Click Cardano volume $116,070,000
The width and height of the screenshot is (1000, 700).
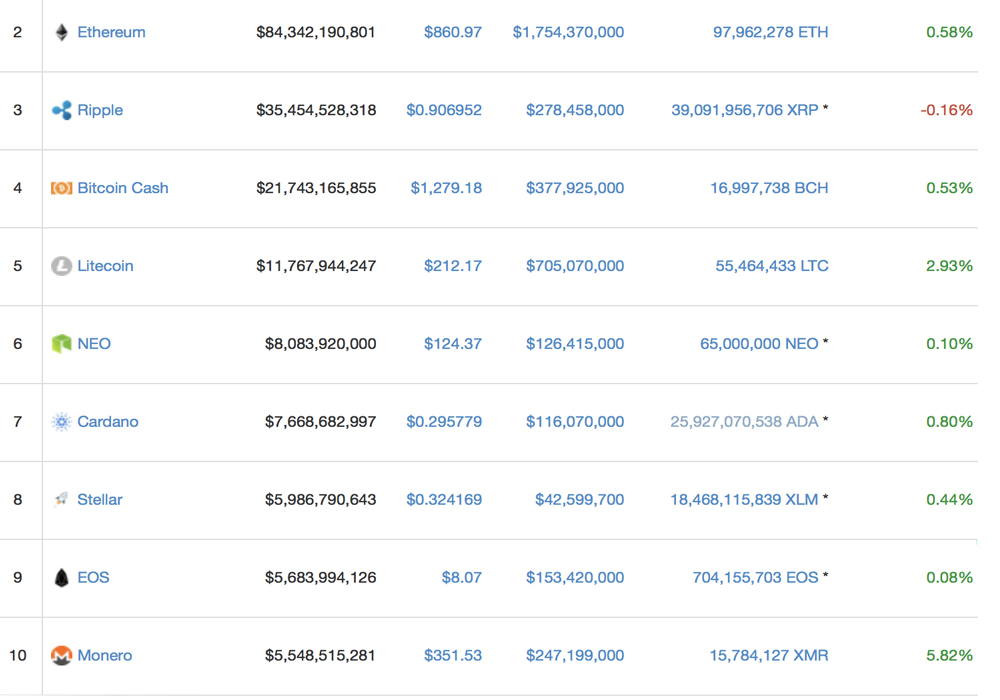(575, 421)
